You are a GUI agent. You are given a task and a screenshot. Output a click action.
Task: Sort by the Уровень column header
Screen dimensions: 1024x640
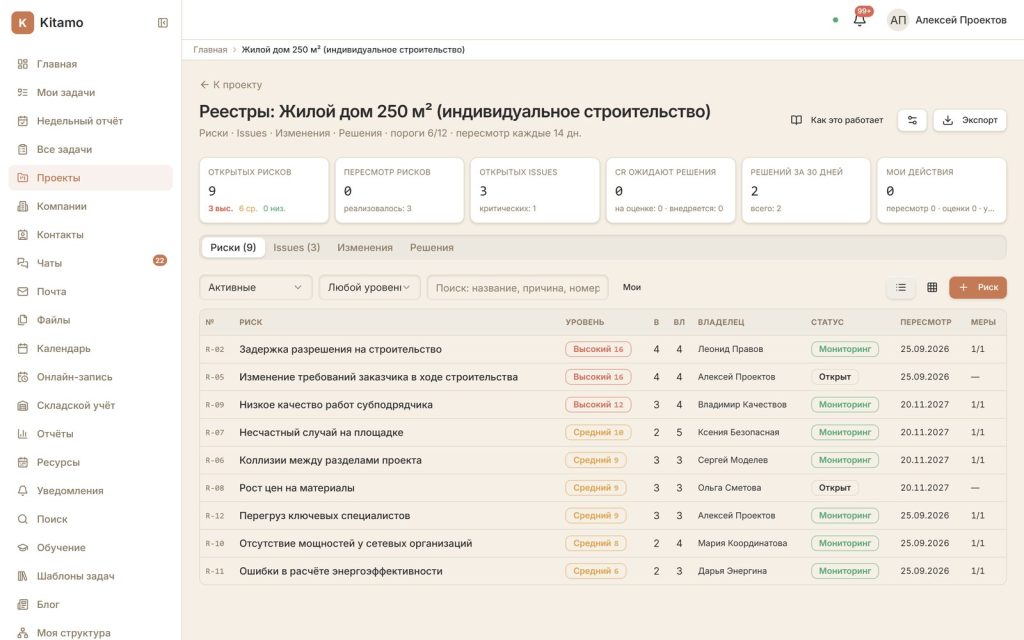point(584,322)
